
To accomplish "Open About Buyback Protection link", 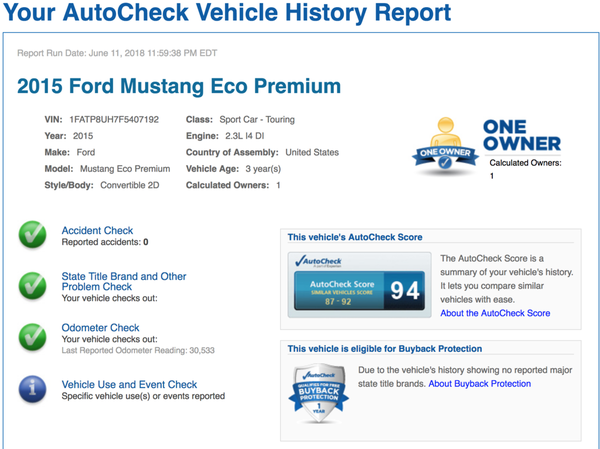I will coord(479,384).
